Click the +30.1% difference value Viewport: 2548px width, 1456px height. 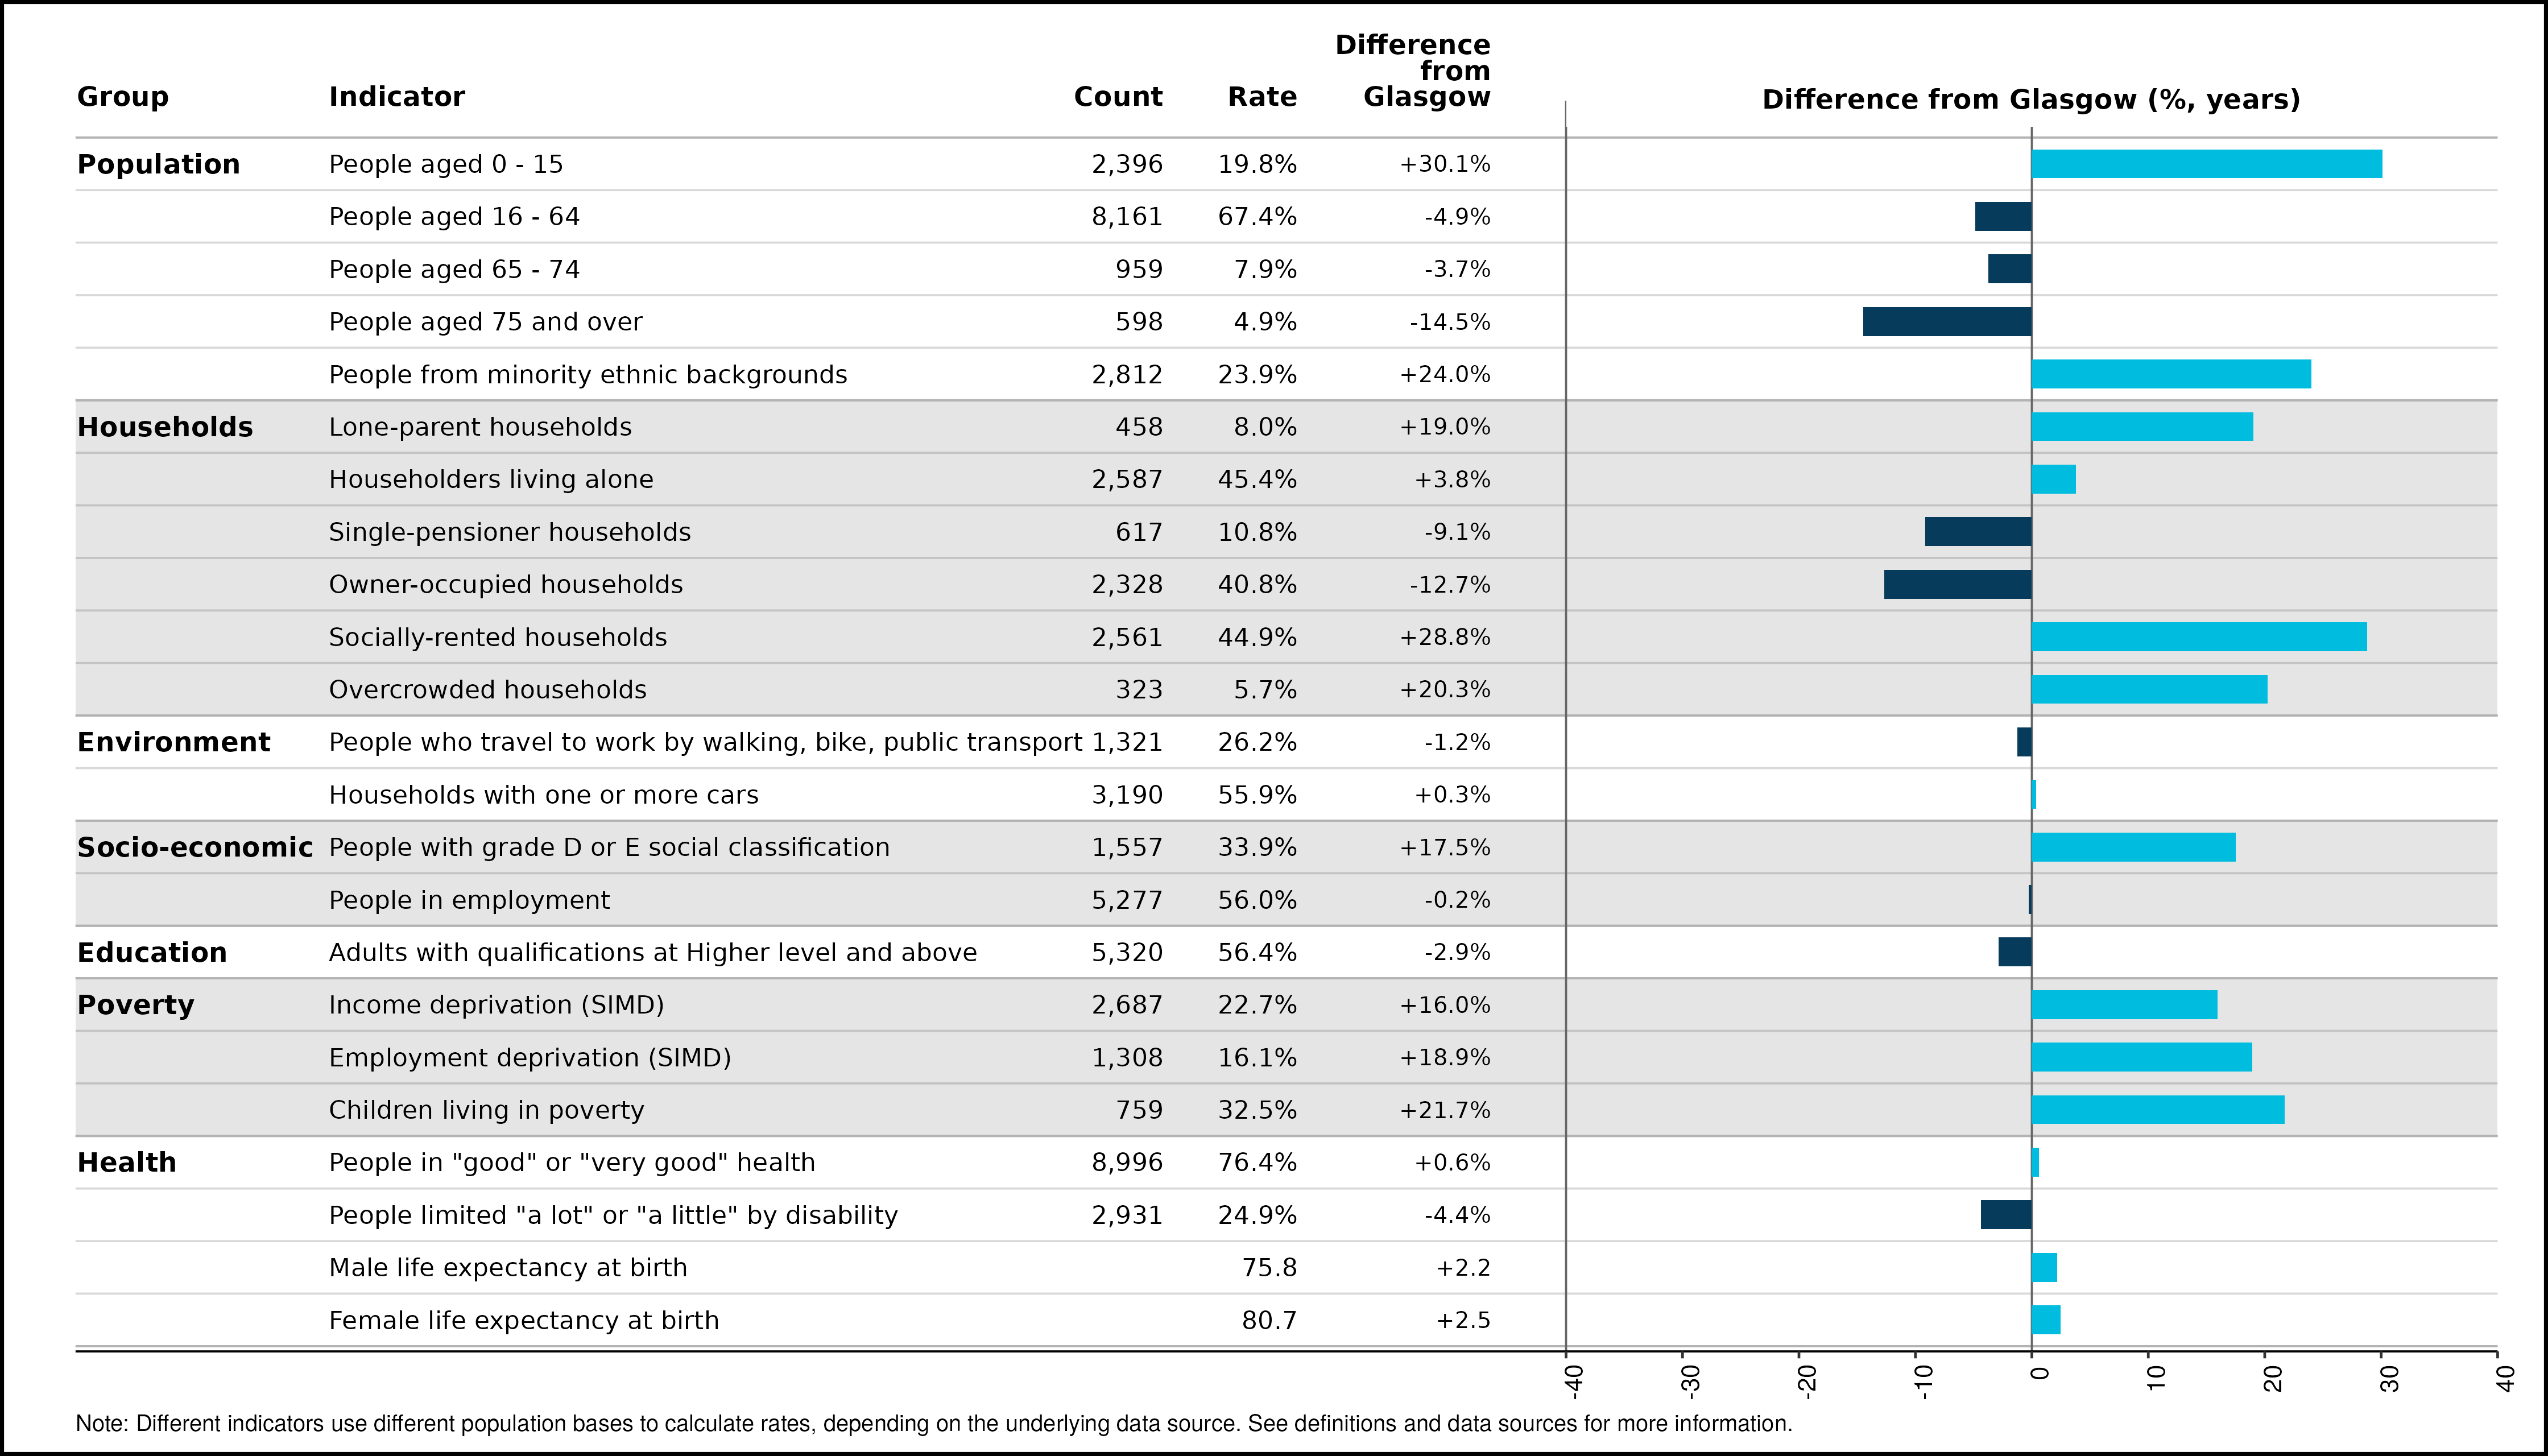[1444, 164]
